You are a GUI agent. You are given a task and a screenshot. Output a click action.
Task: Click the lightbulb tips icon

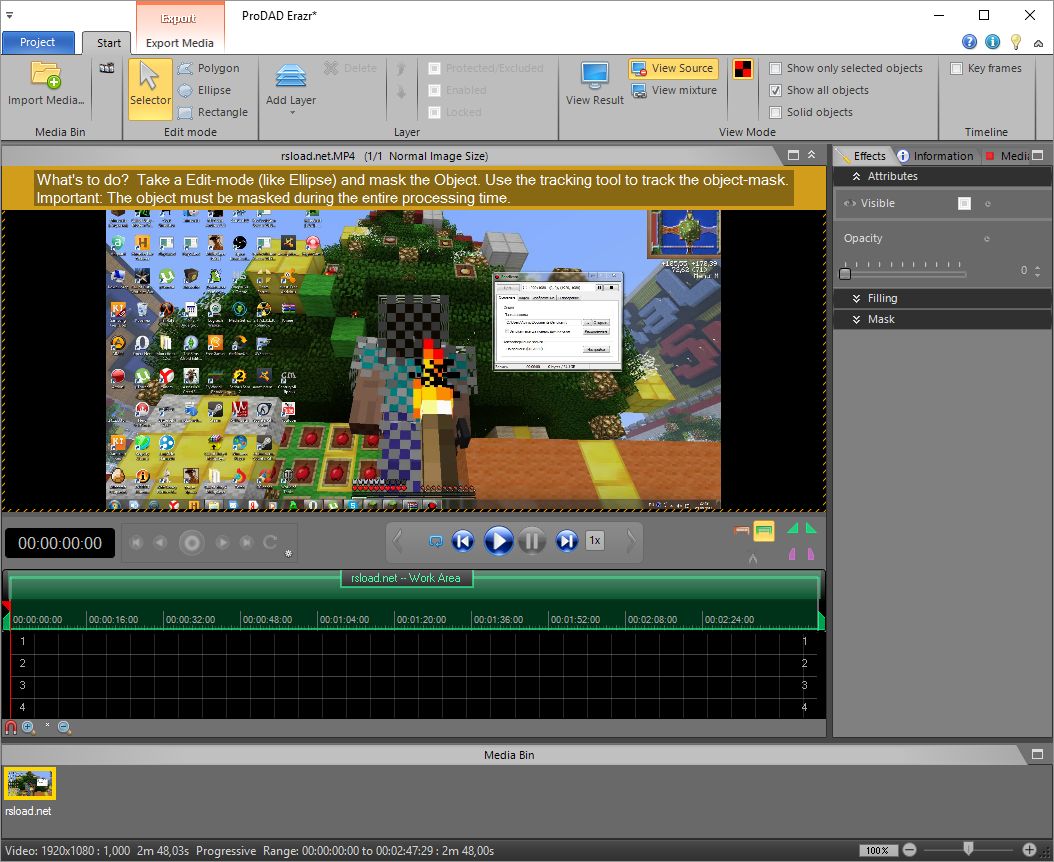[x=1016, y=42]
